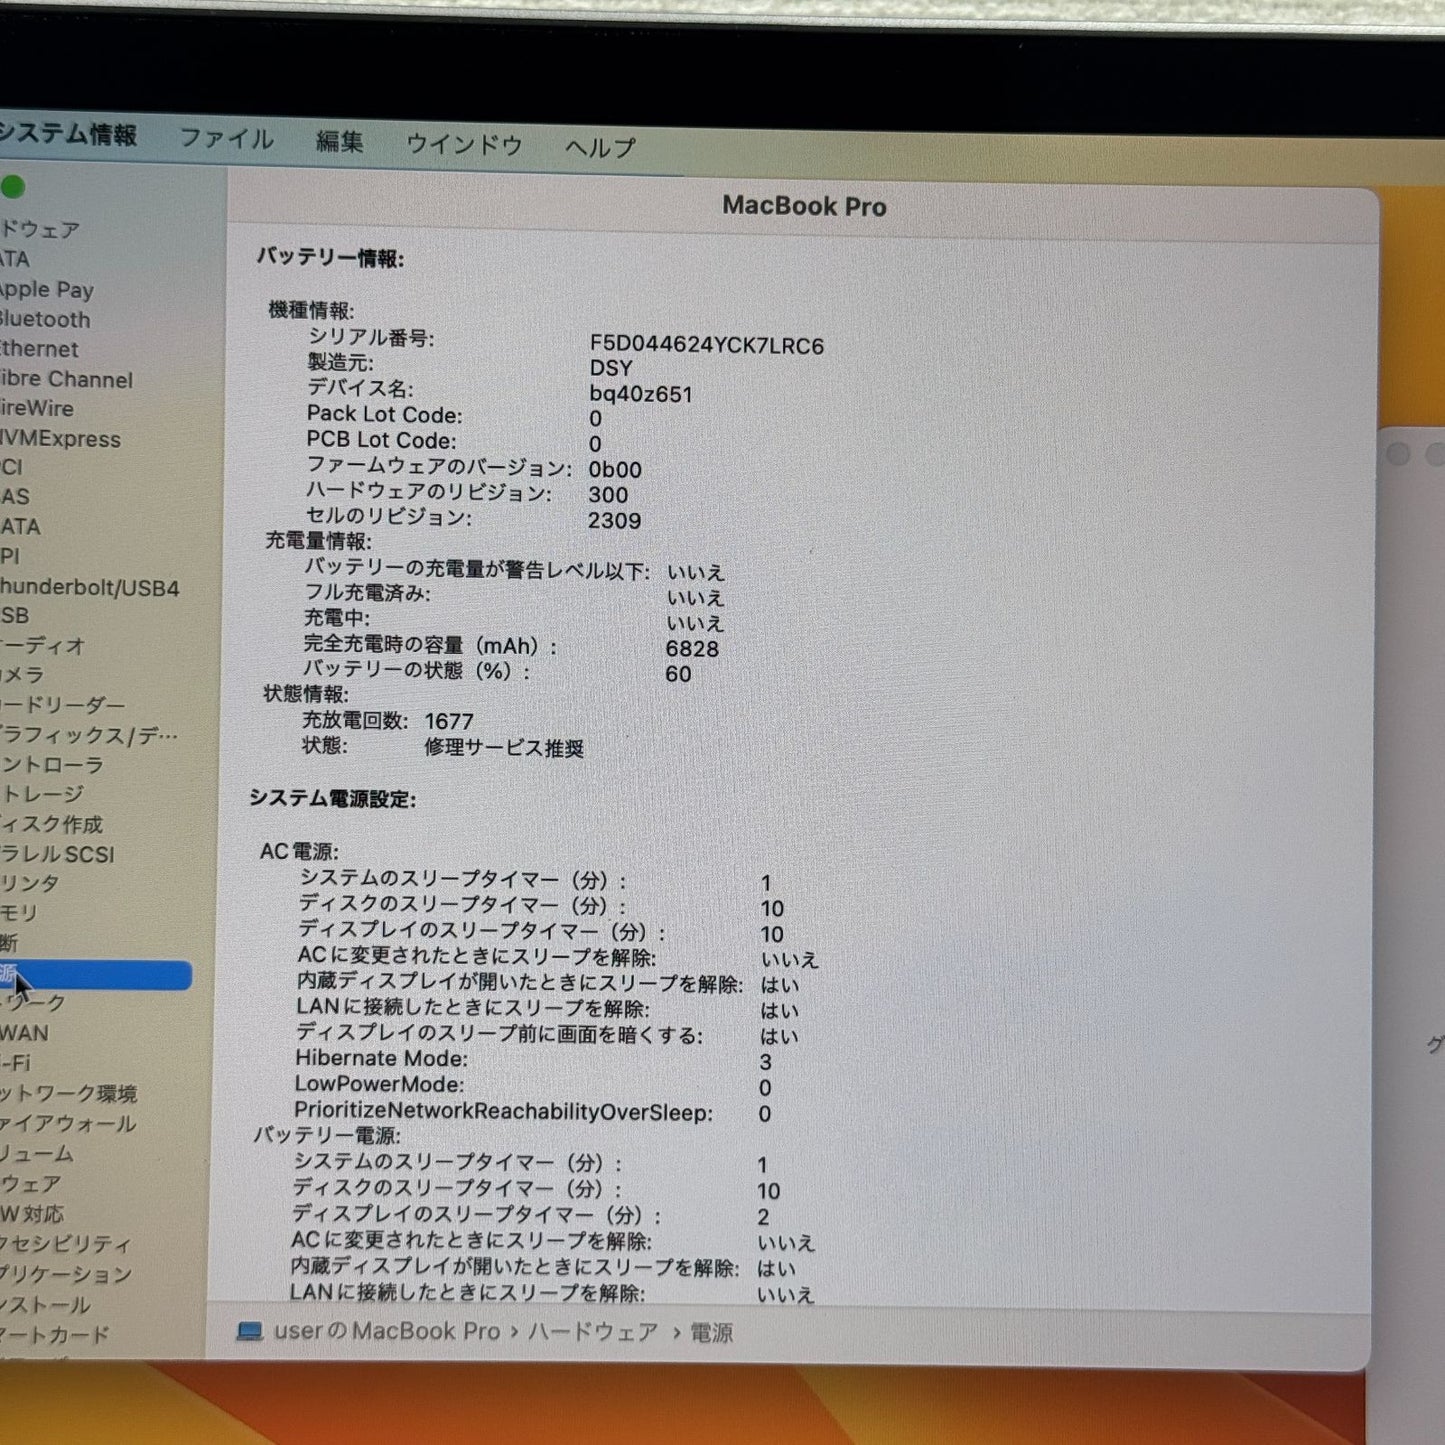Select the オーディオ sidebar item
This screenshot has width=1445, height=1445.
[42, 646]
